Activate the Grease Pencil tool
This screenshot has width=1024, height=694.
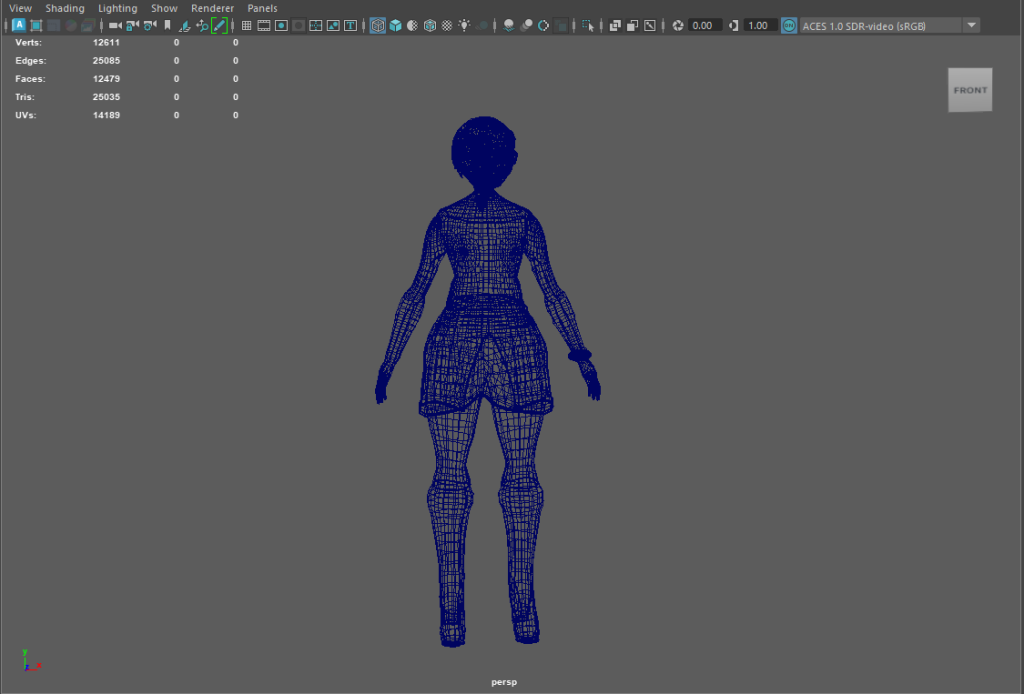click(219, 25)
